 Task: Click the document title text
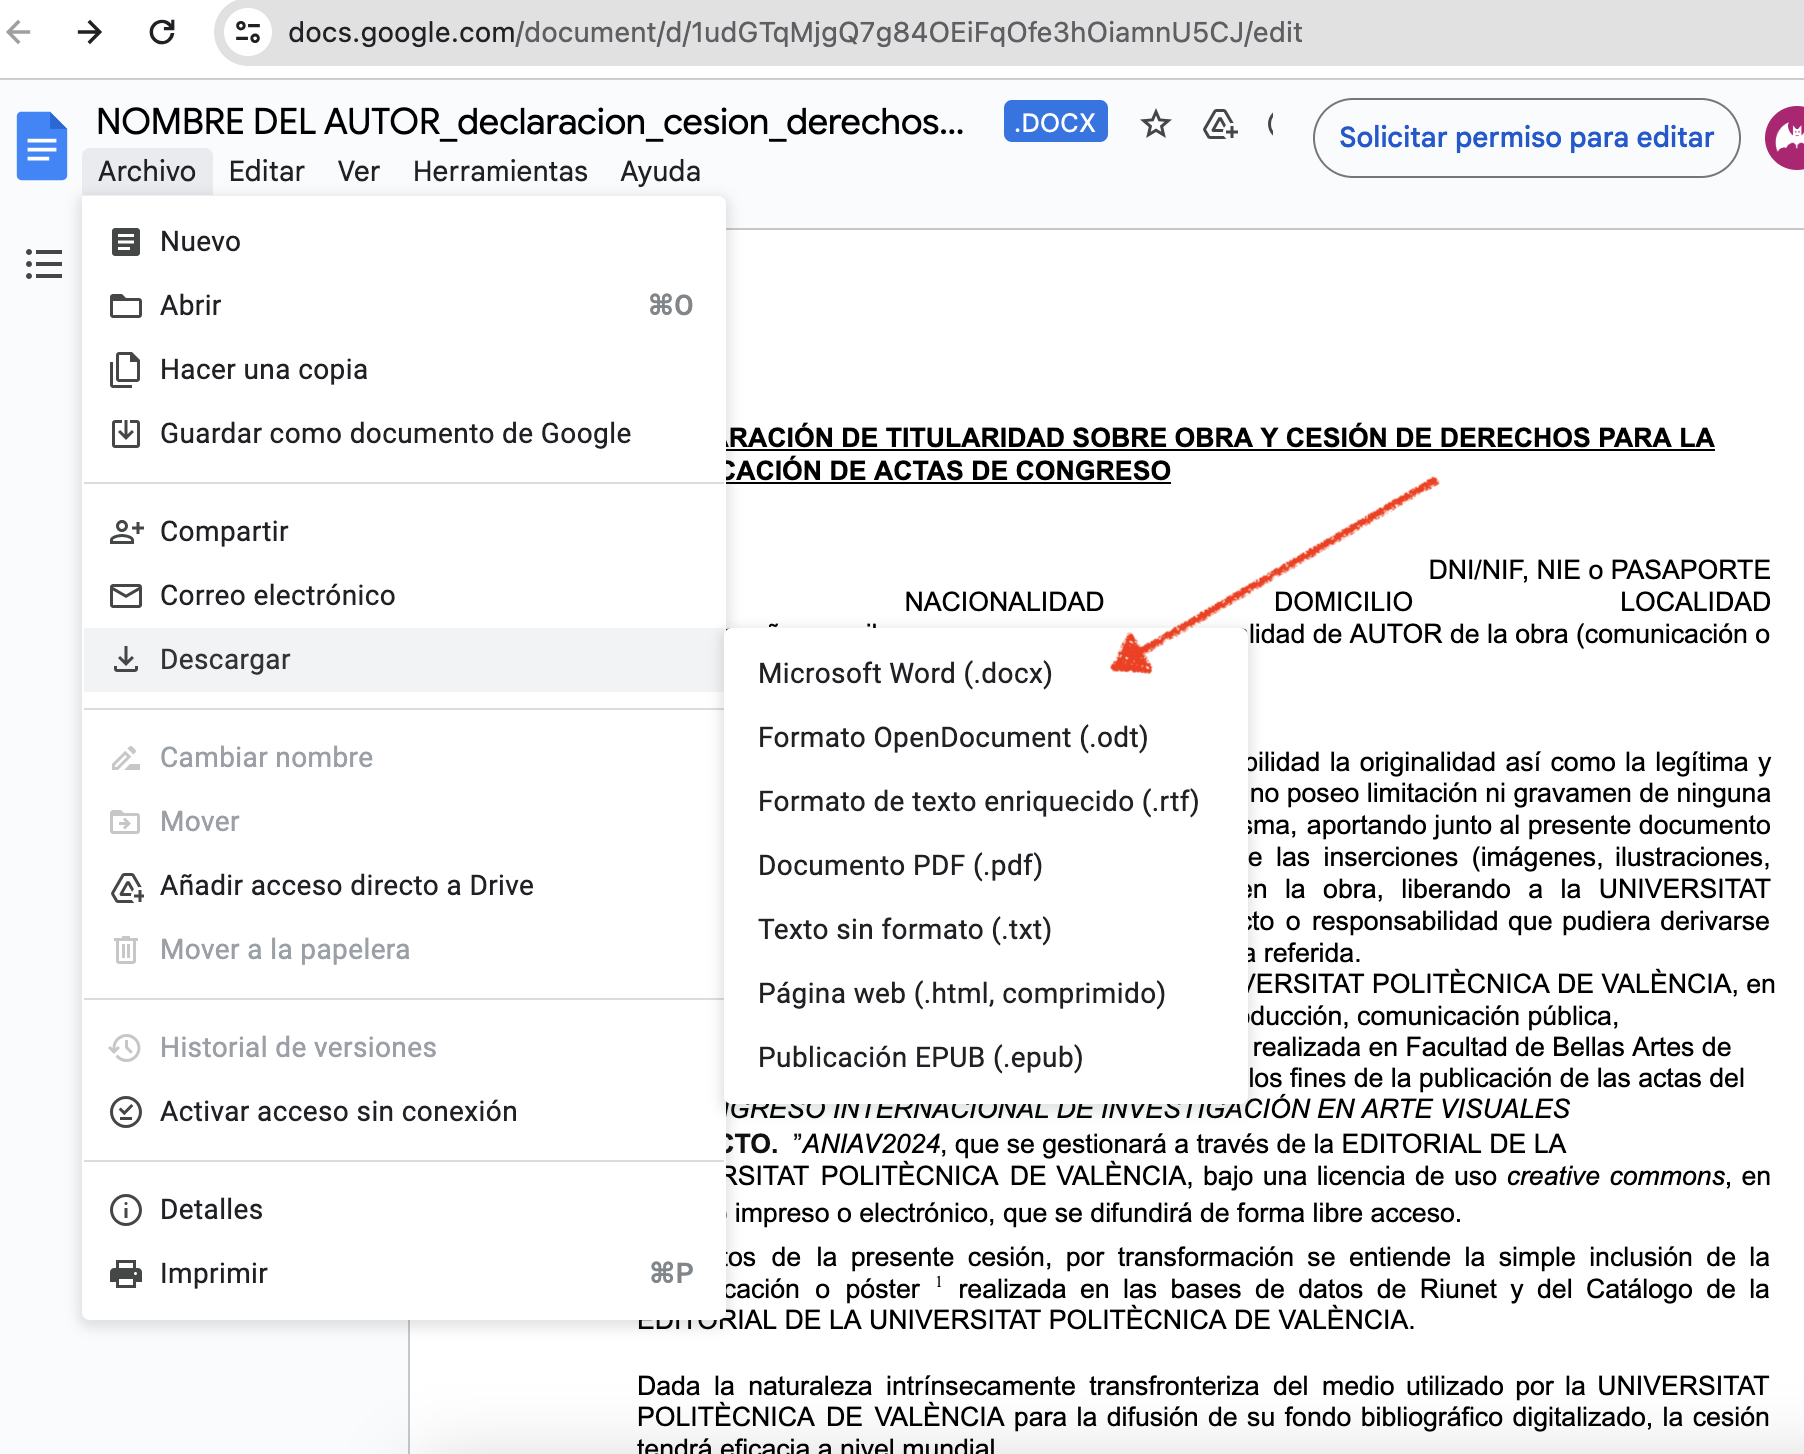tap(530, 122)
